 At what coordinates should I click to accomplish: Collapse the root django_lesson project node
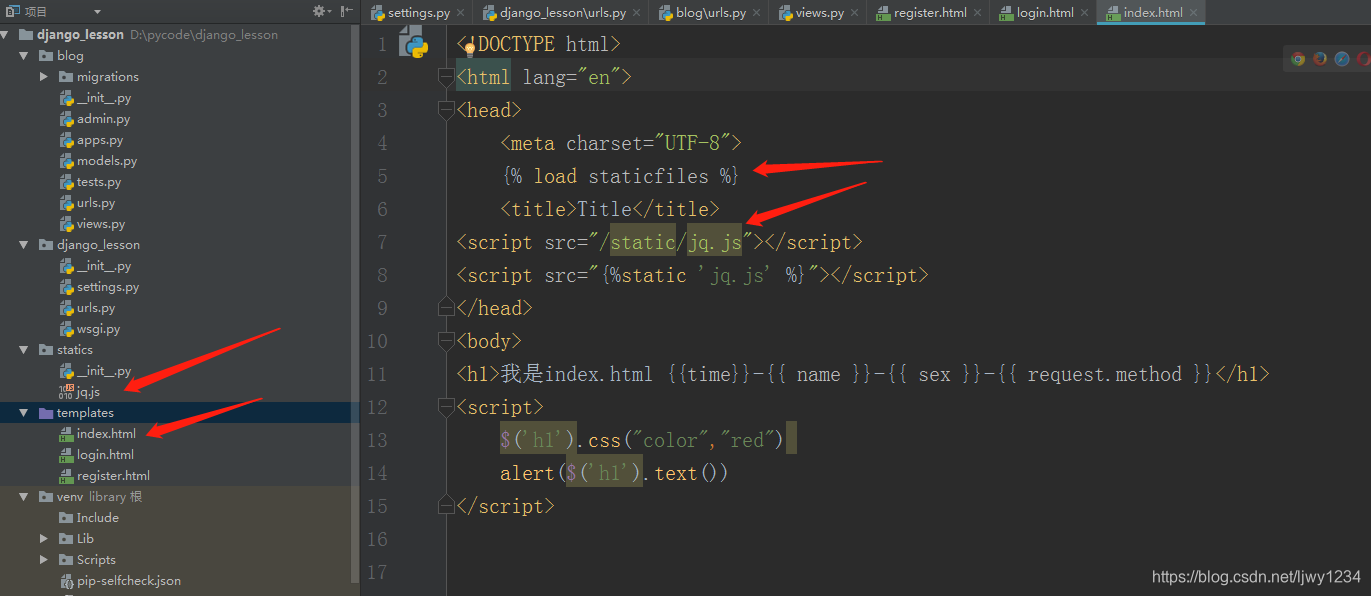(6, 34)
